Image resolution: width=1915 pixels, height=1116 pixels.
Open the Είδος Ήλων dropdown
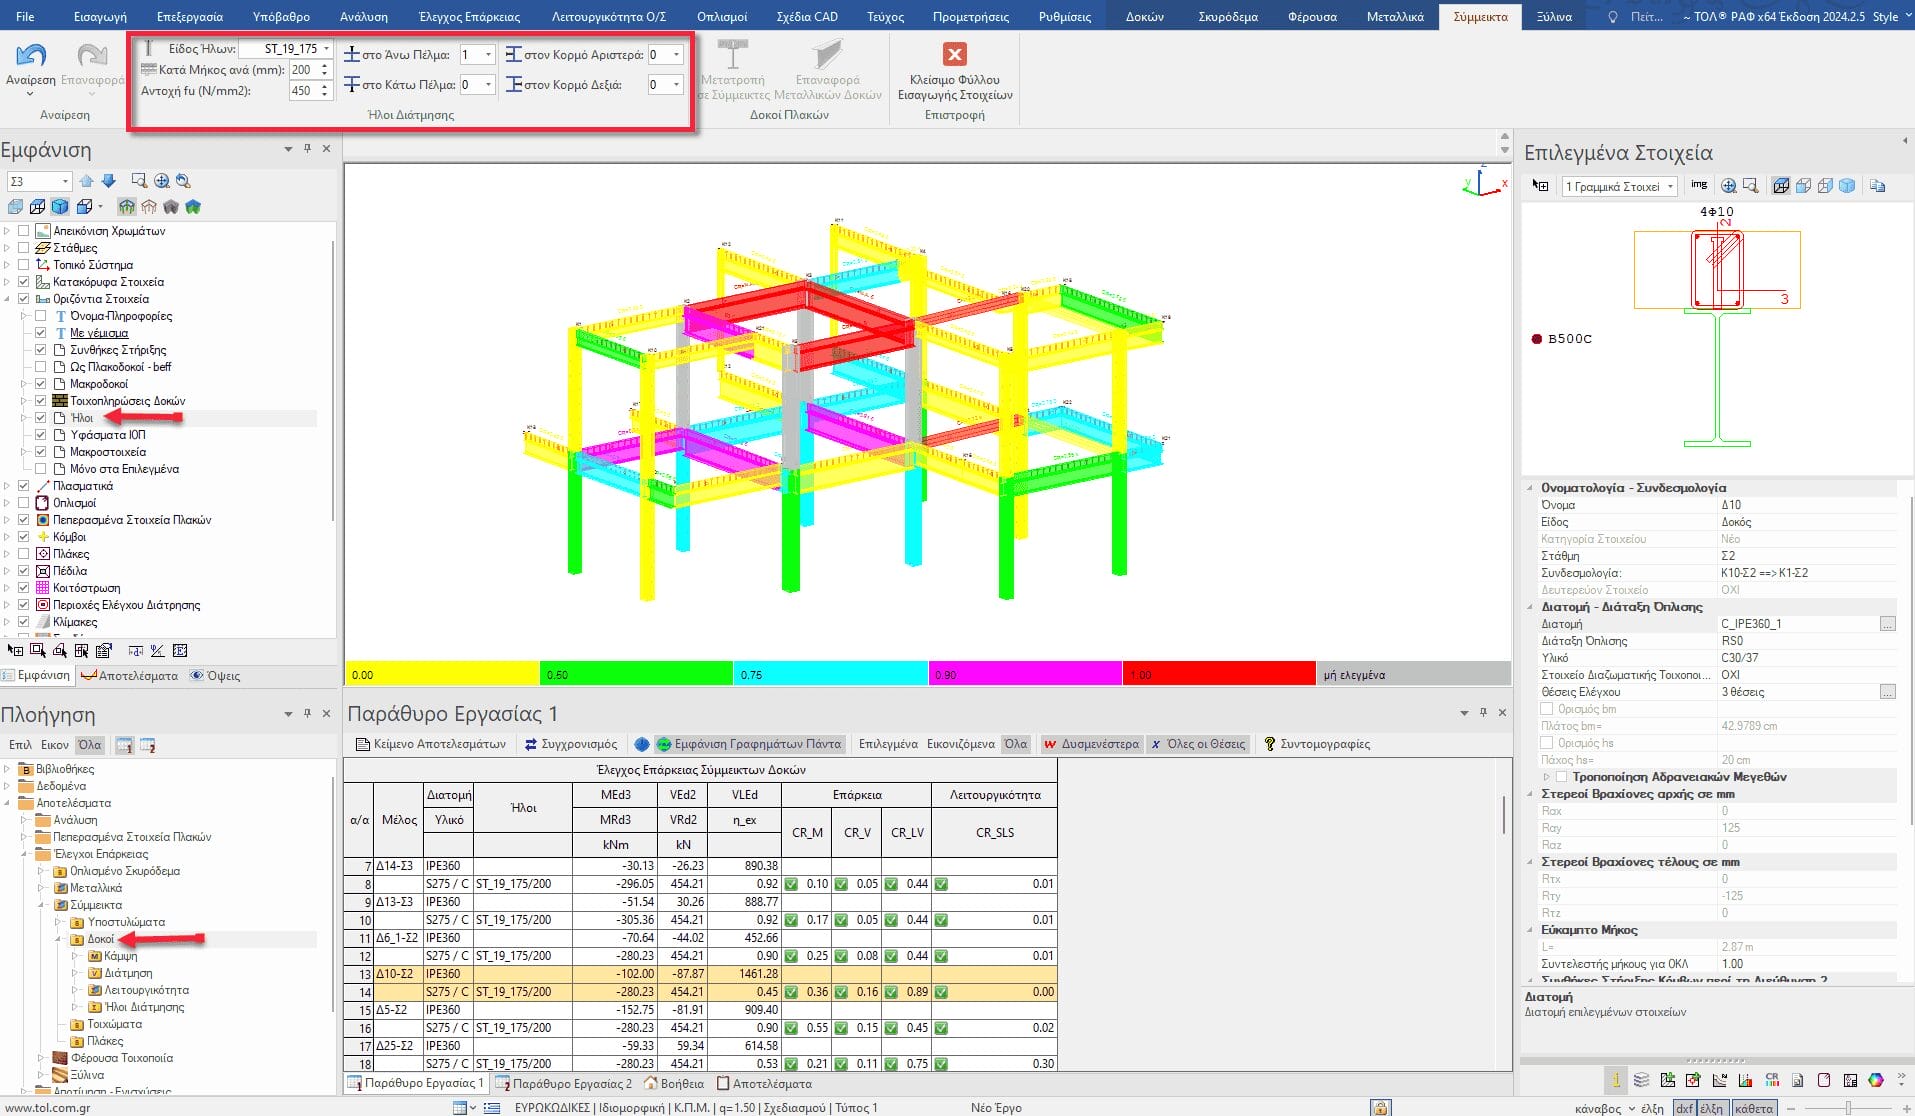[326, 49]
